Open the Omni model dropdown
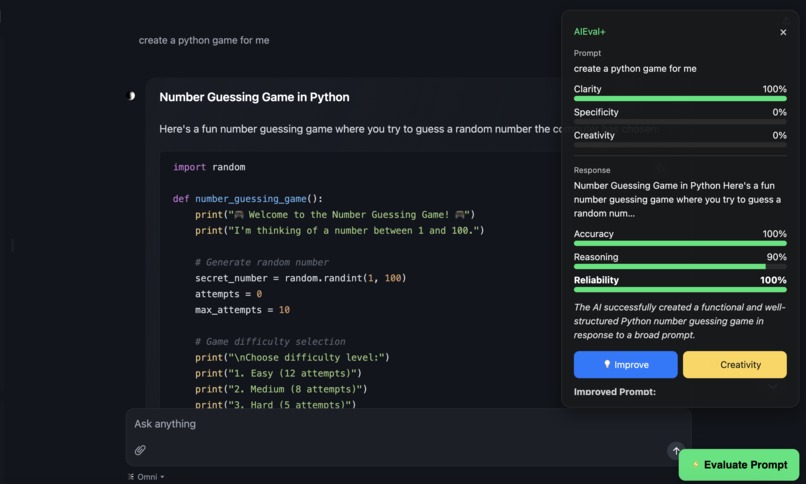The image size is (806, 484). pyautogui.click(x=146, y=477)
